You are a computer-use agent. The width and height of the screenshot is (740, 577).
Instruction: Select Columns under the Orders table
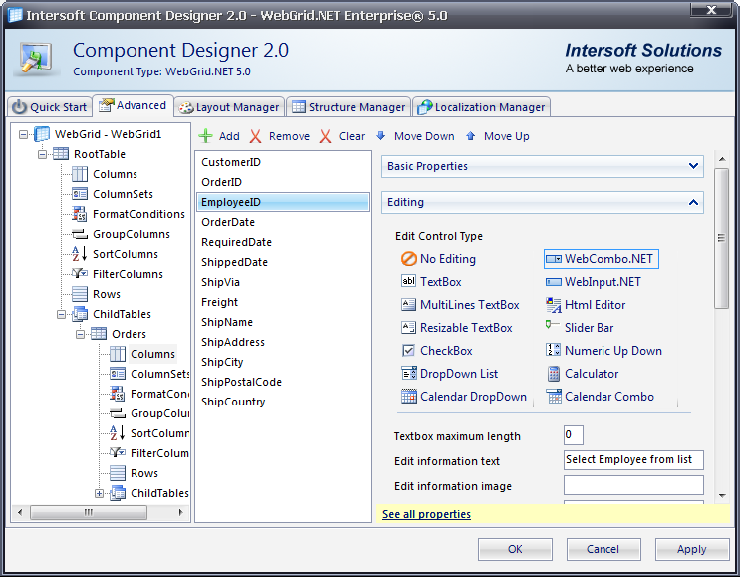[x=152, y=354]
